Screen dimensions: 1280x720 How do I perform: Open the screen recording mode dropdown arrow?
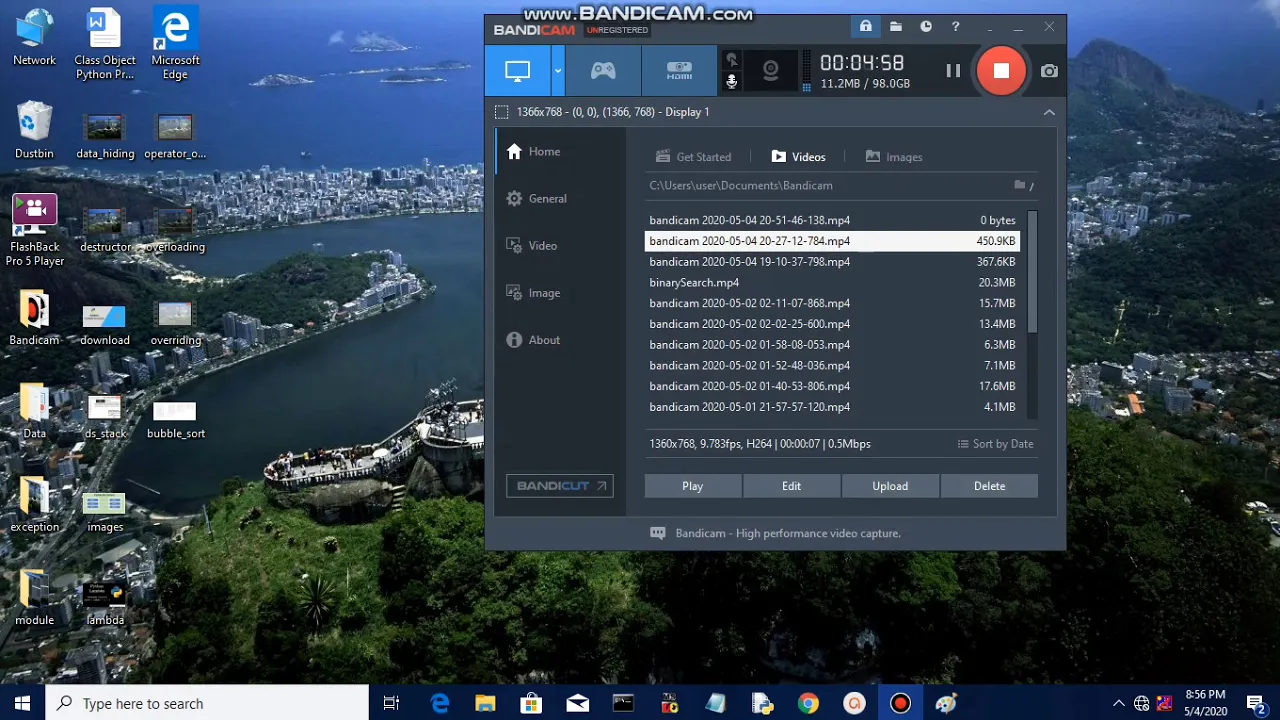tap(558, 71)
